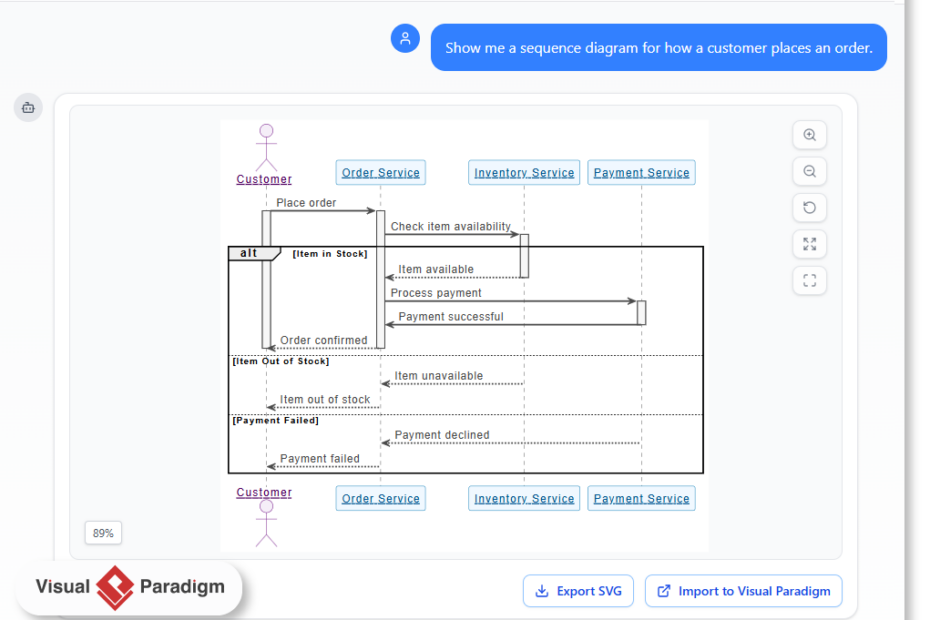Click the sequence diagram prompt message bubble
930x620 pixels.
pyautogui.click(x=658, y=47)
